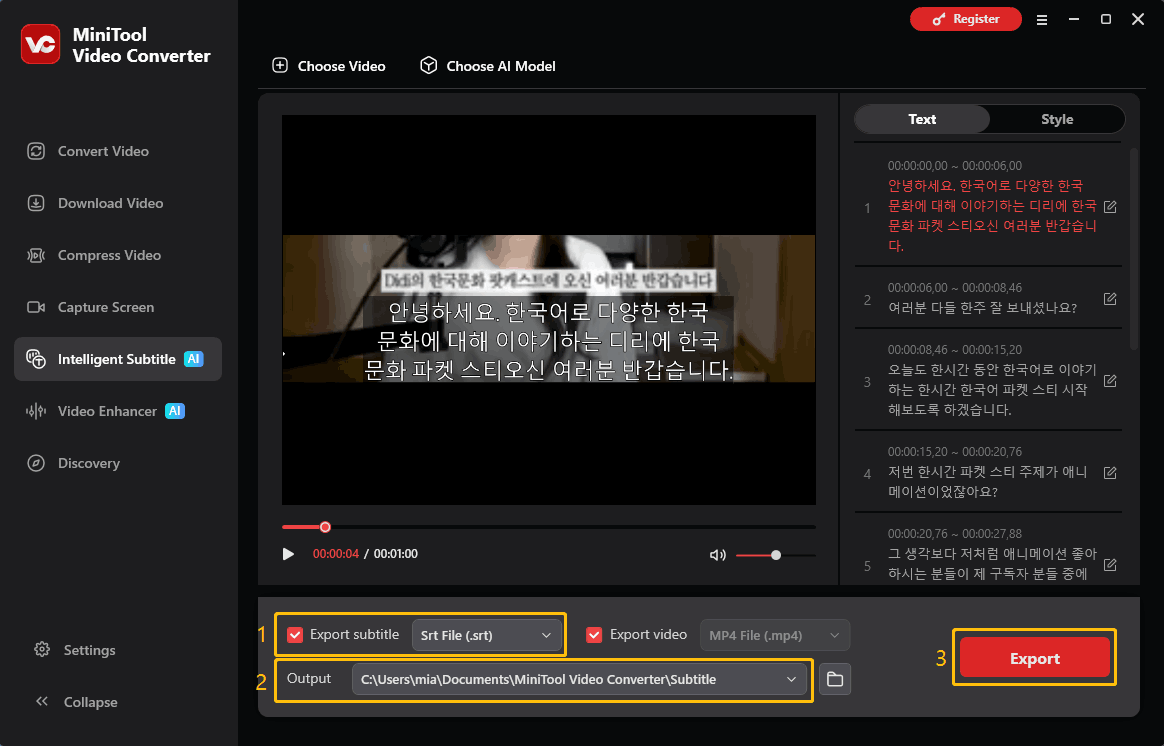Select first red subtitle text entry

pos(992,215)
